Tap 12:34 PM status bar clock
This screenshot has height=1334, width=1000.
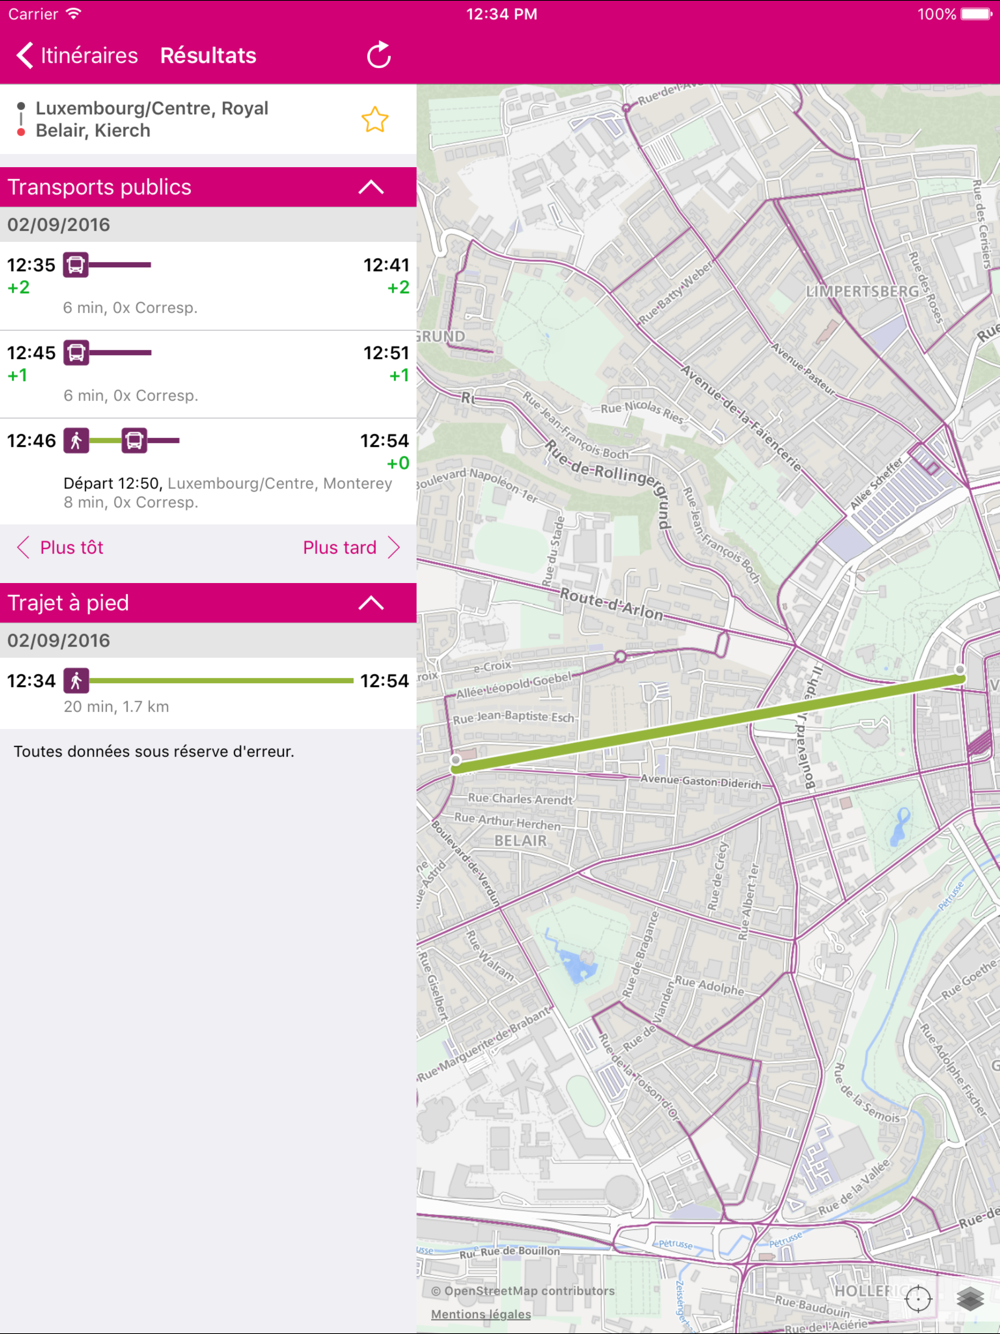[x=502, y=14]
